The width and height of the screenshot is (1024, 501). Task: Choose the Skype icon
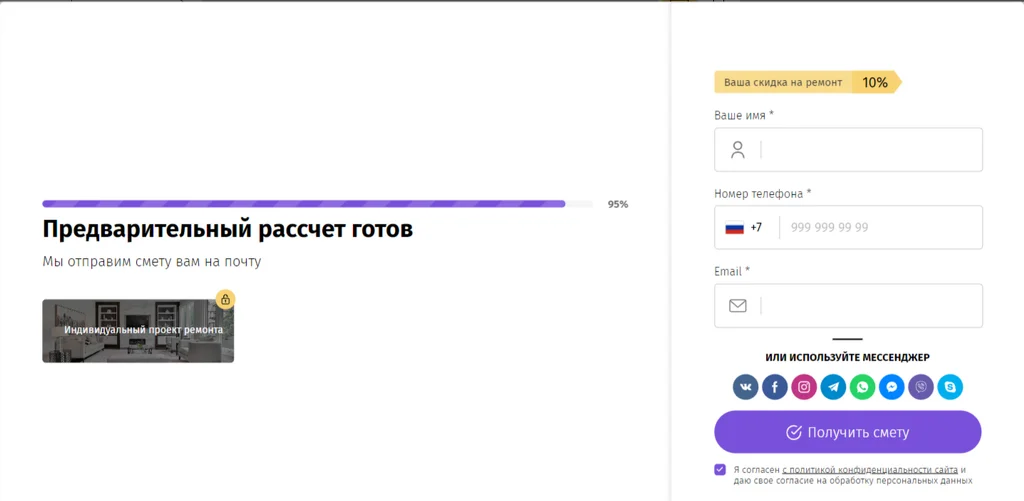pos(950,387)
